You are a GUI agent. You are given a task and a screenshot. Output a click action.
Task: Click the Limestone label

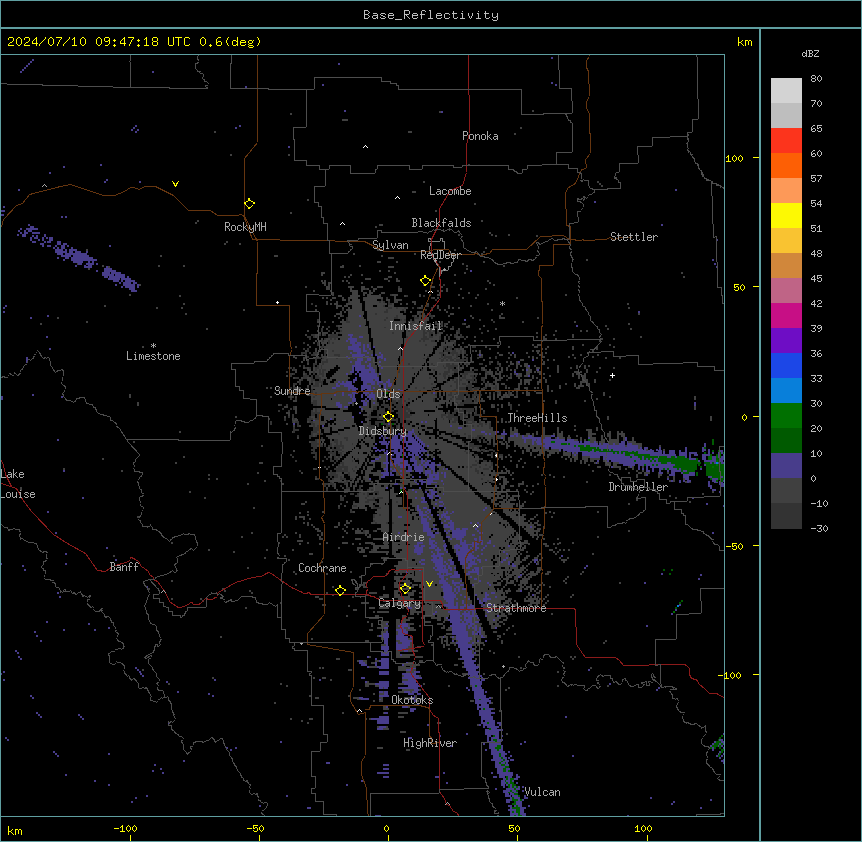point(153,356)
